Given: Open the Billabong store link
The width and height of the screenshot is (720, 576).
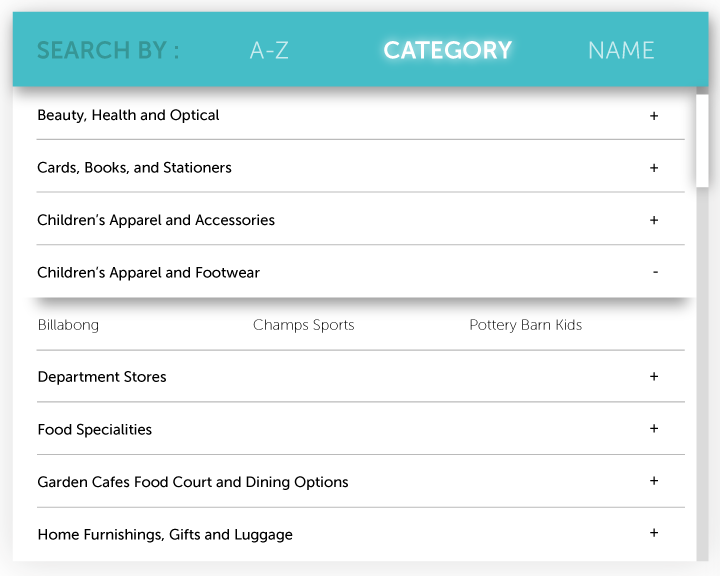Looking at the screenshot, I should pos(68,325).
